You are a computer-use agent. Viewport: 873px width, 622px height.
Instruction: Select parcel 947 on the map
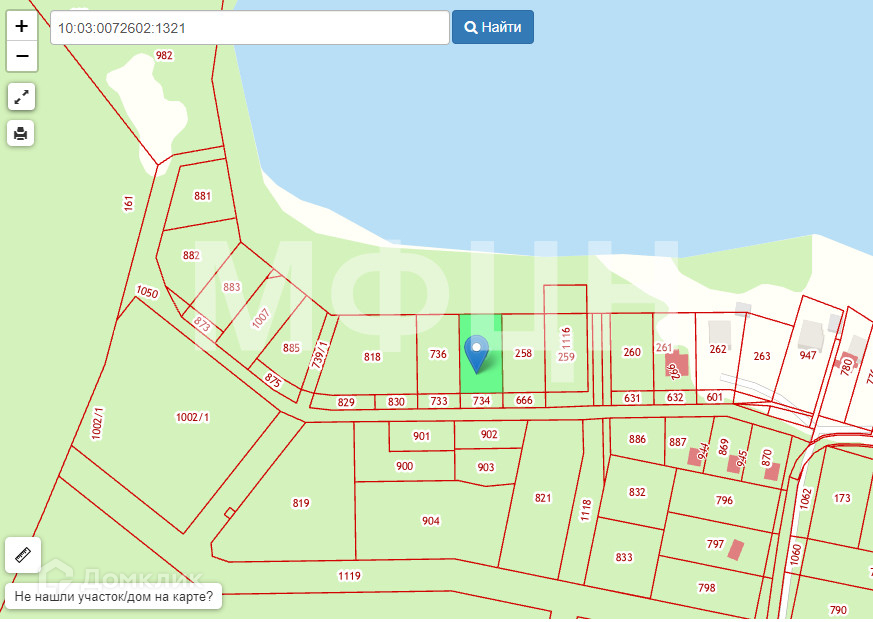808,355
